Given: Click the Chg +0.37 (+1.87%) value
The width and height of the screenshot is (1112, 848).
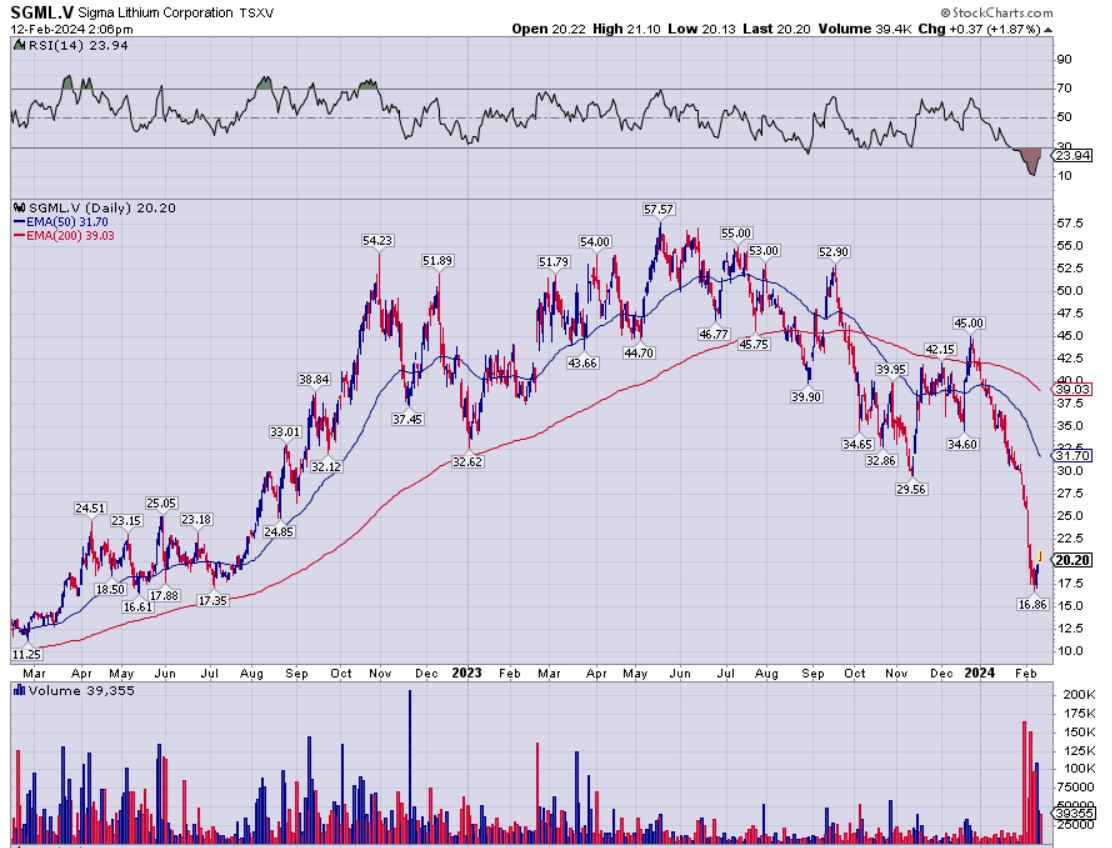Looking at the screenshot, I should [x=979, y=29].
